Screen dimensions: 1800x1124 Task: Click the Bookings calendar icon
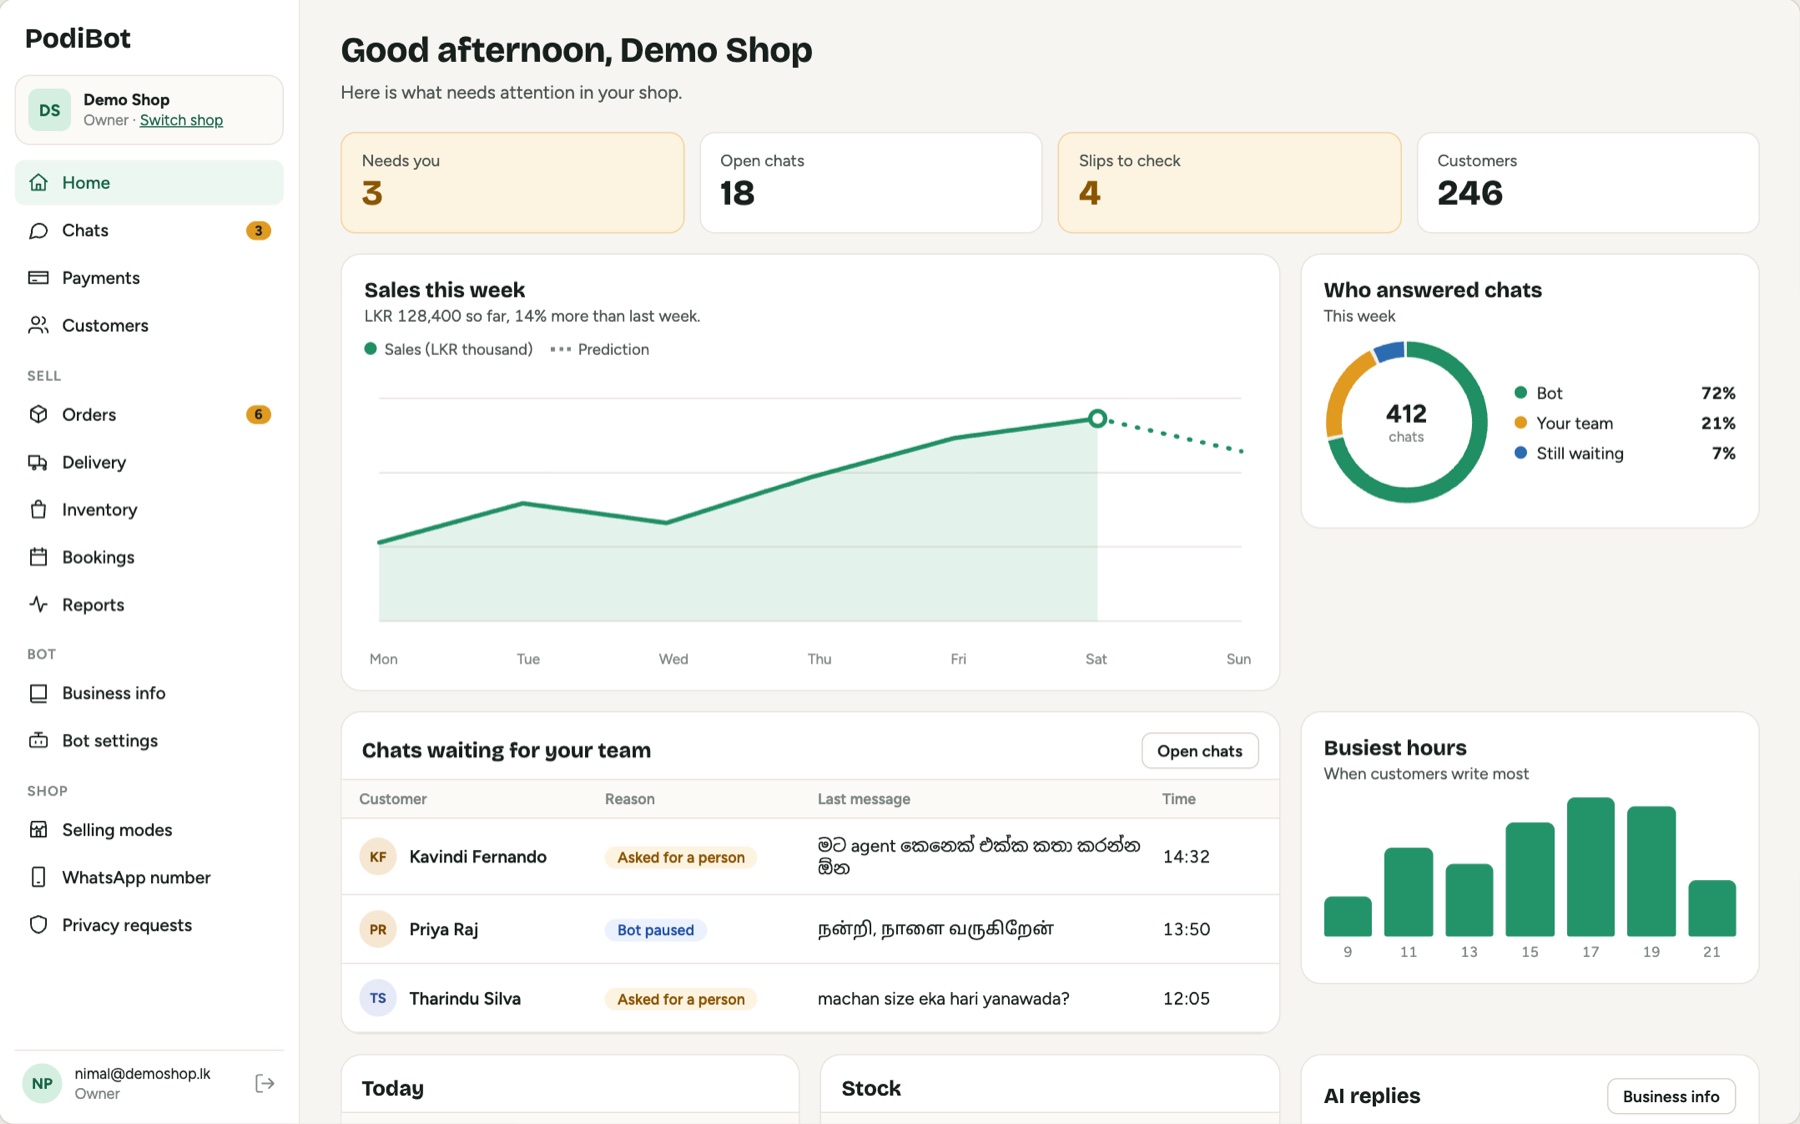coord(38,557)
